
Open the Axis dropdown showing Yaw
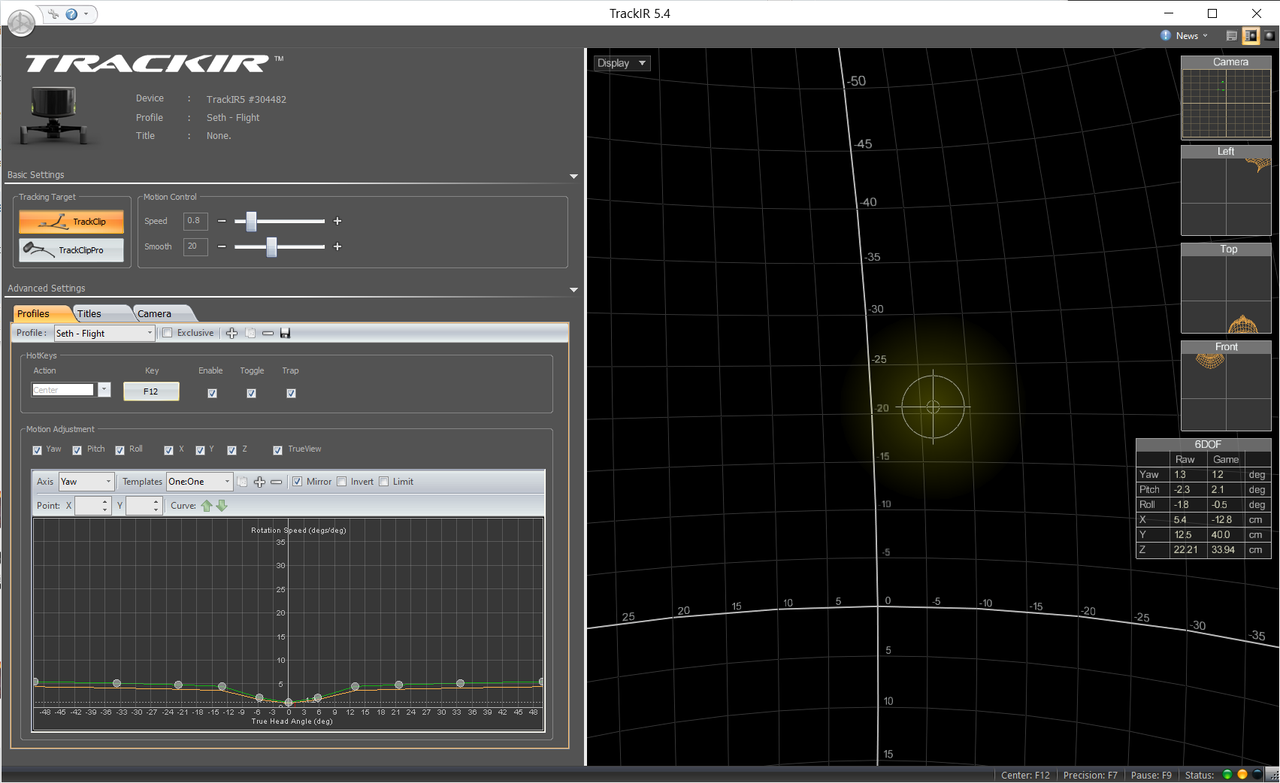86,482
